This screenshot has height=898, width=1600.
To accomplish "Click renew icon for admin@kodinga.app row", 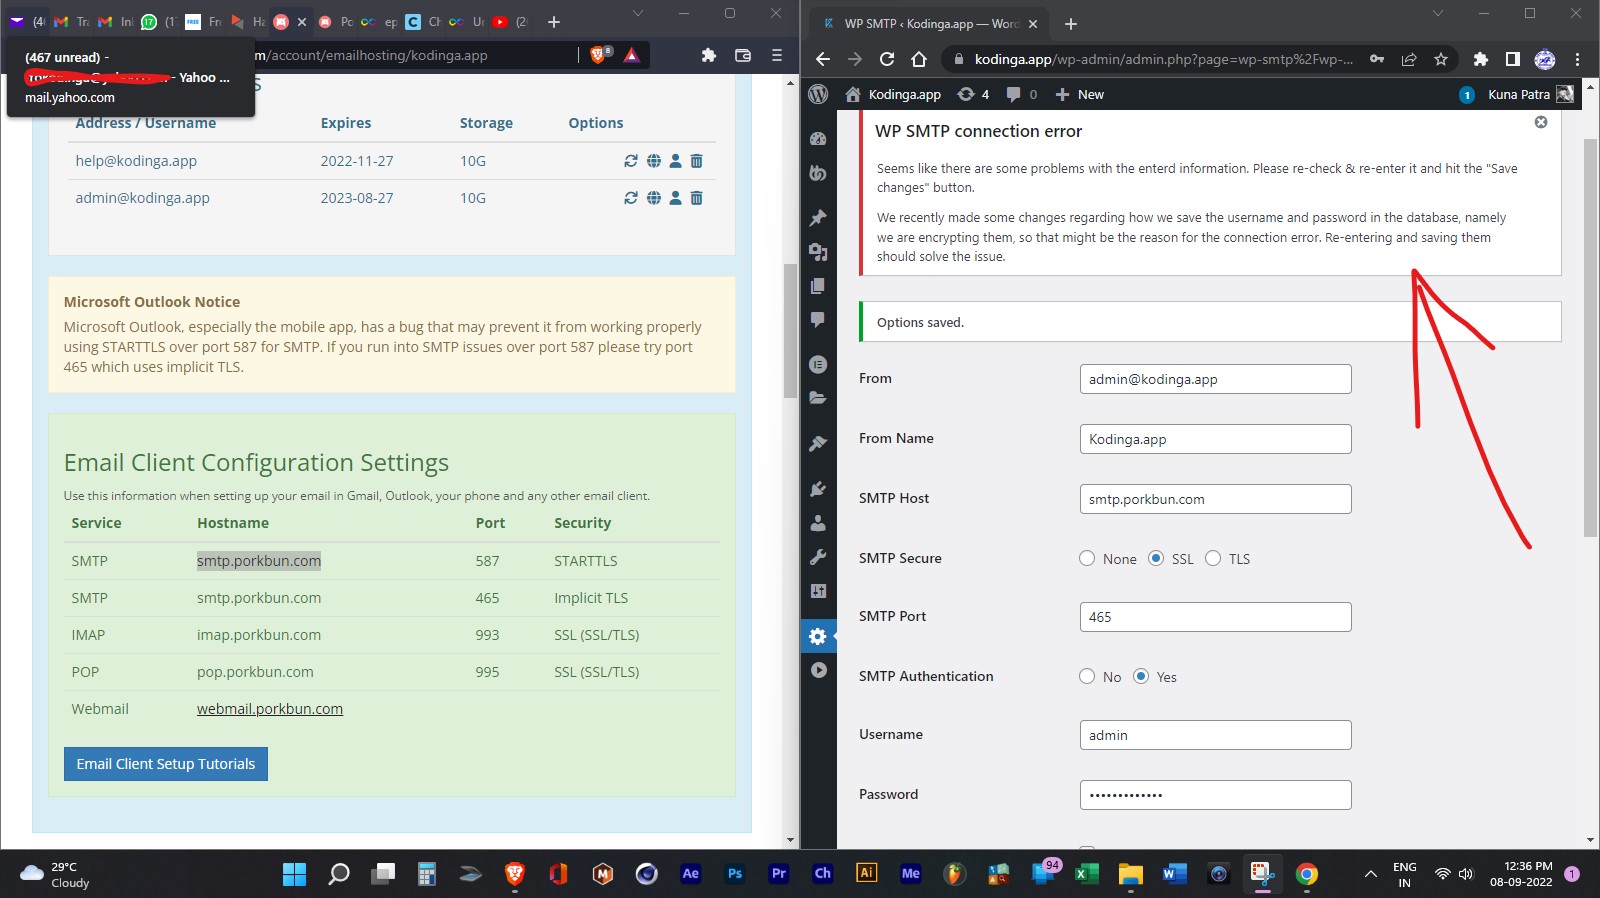I will tap(631, 198).
